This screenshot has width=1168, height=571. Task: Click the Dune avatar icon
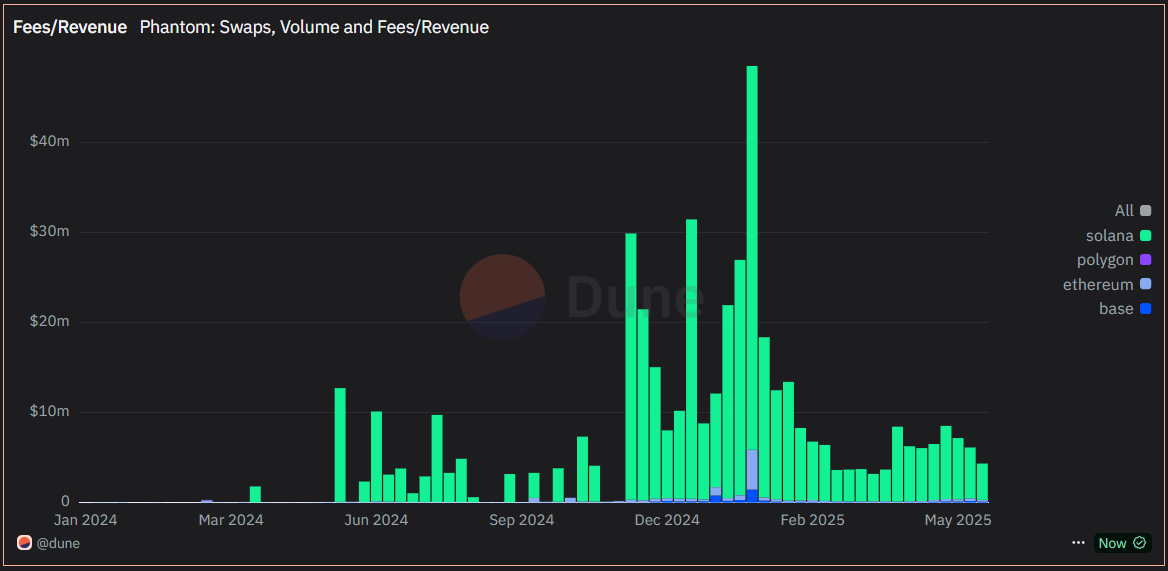pos(25,543)
